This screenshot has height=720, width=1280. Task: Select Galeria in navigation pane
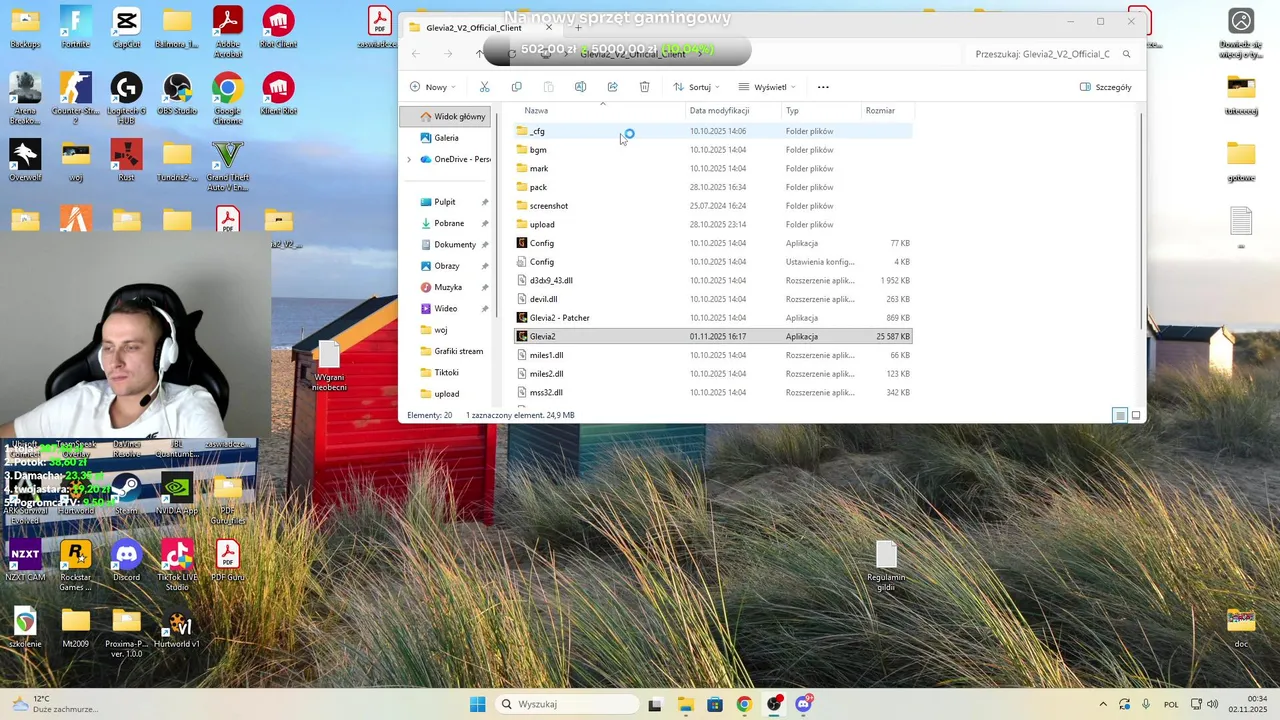(446, 138)
